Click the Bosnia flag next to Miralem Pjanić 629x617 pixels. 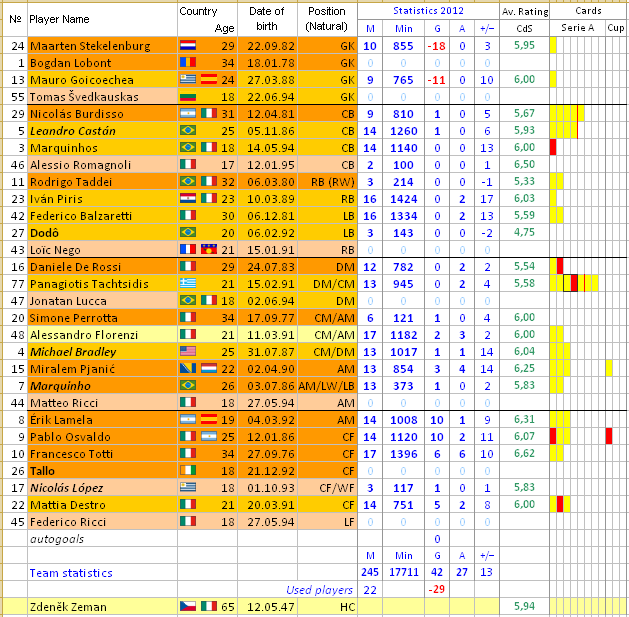[x=188, y=368]
